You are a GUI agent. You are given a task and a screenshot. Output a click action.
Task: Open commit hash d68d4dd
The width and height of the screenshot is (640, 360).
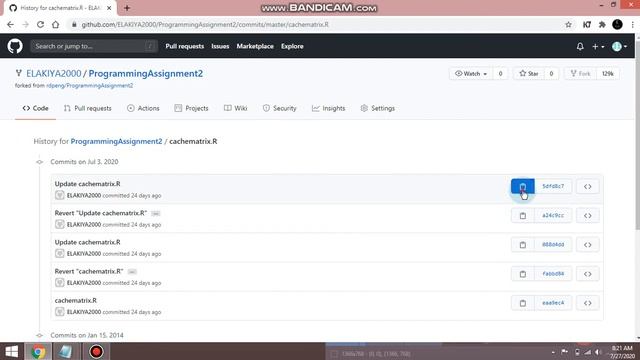553,245
